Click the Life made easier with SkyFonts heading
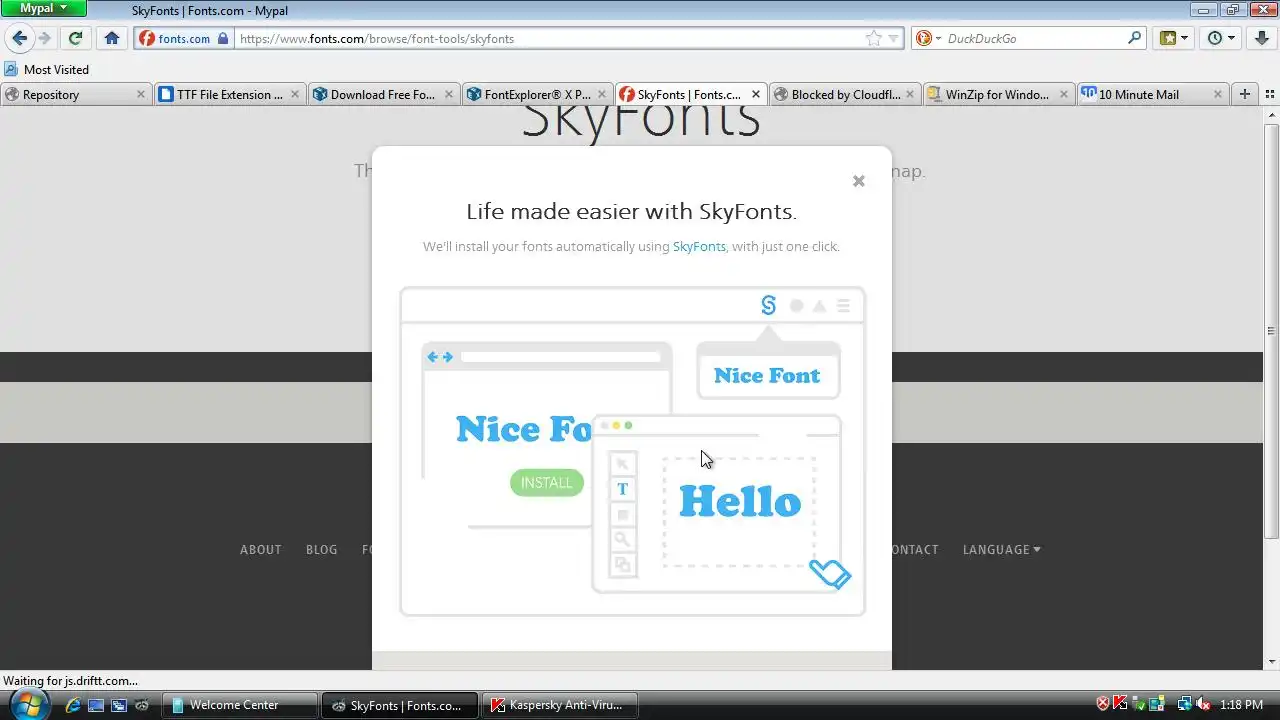 pos(631,211)
